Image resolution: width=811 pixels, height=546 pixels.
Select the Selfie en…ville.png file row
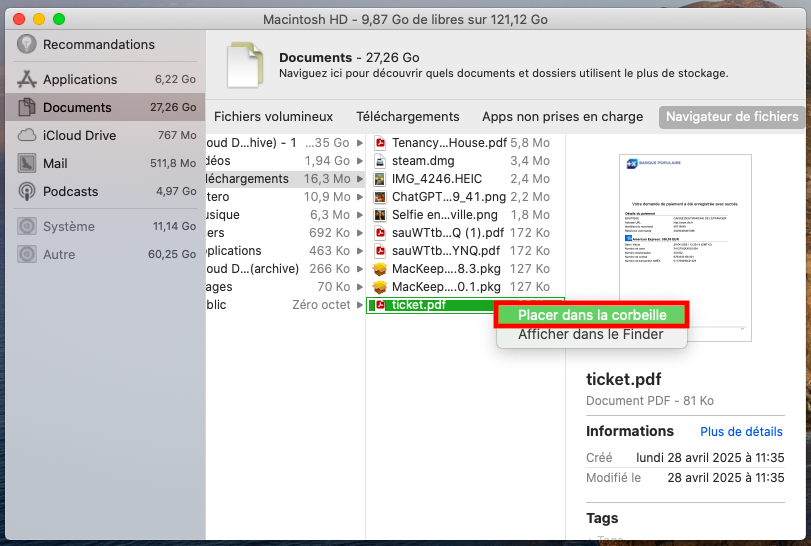[x=465, y=215]
